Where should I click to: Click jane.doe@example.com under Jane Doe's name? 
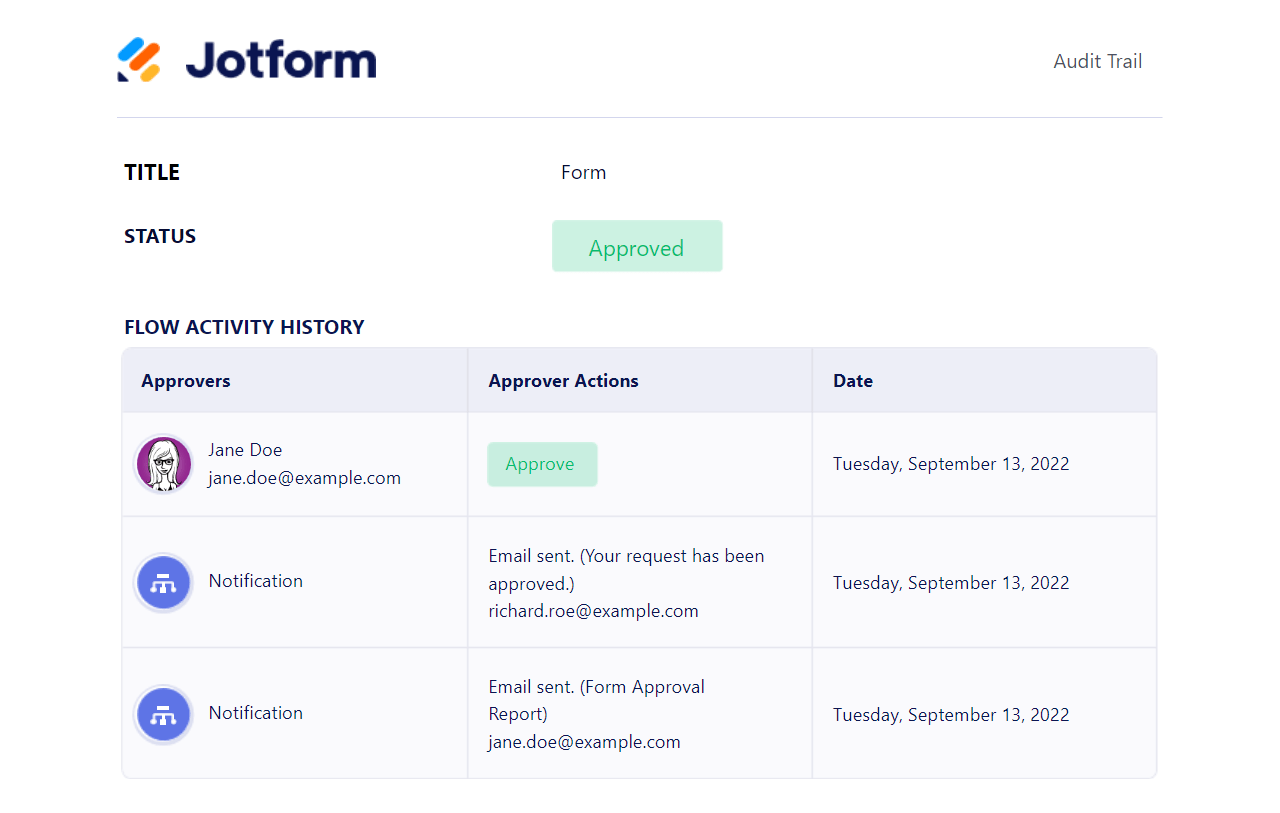304,478
